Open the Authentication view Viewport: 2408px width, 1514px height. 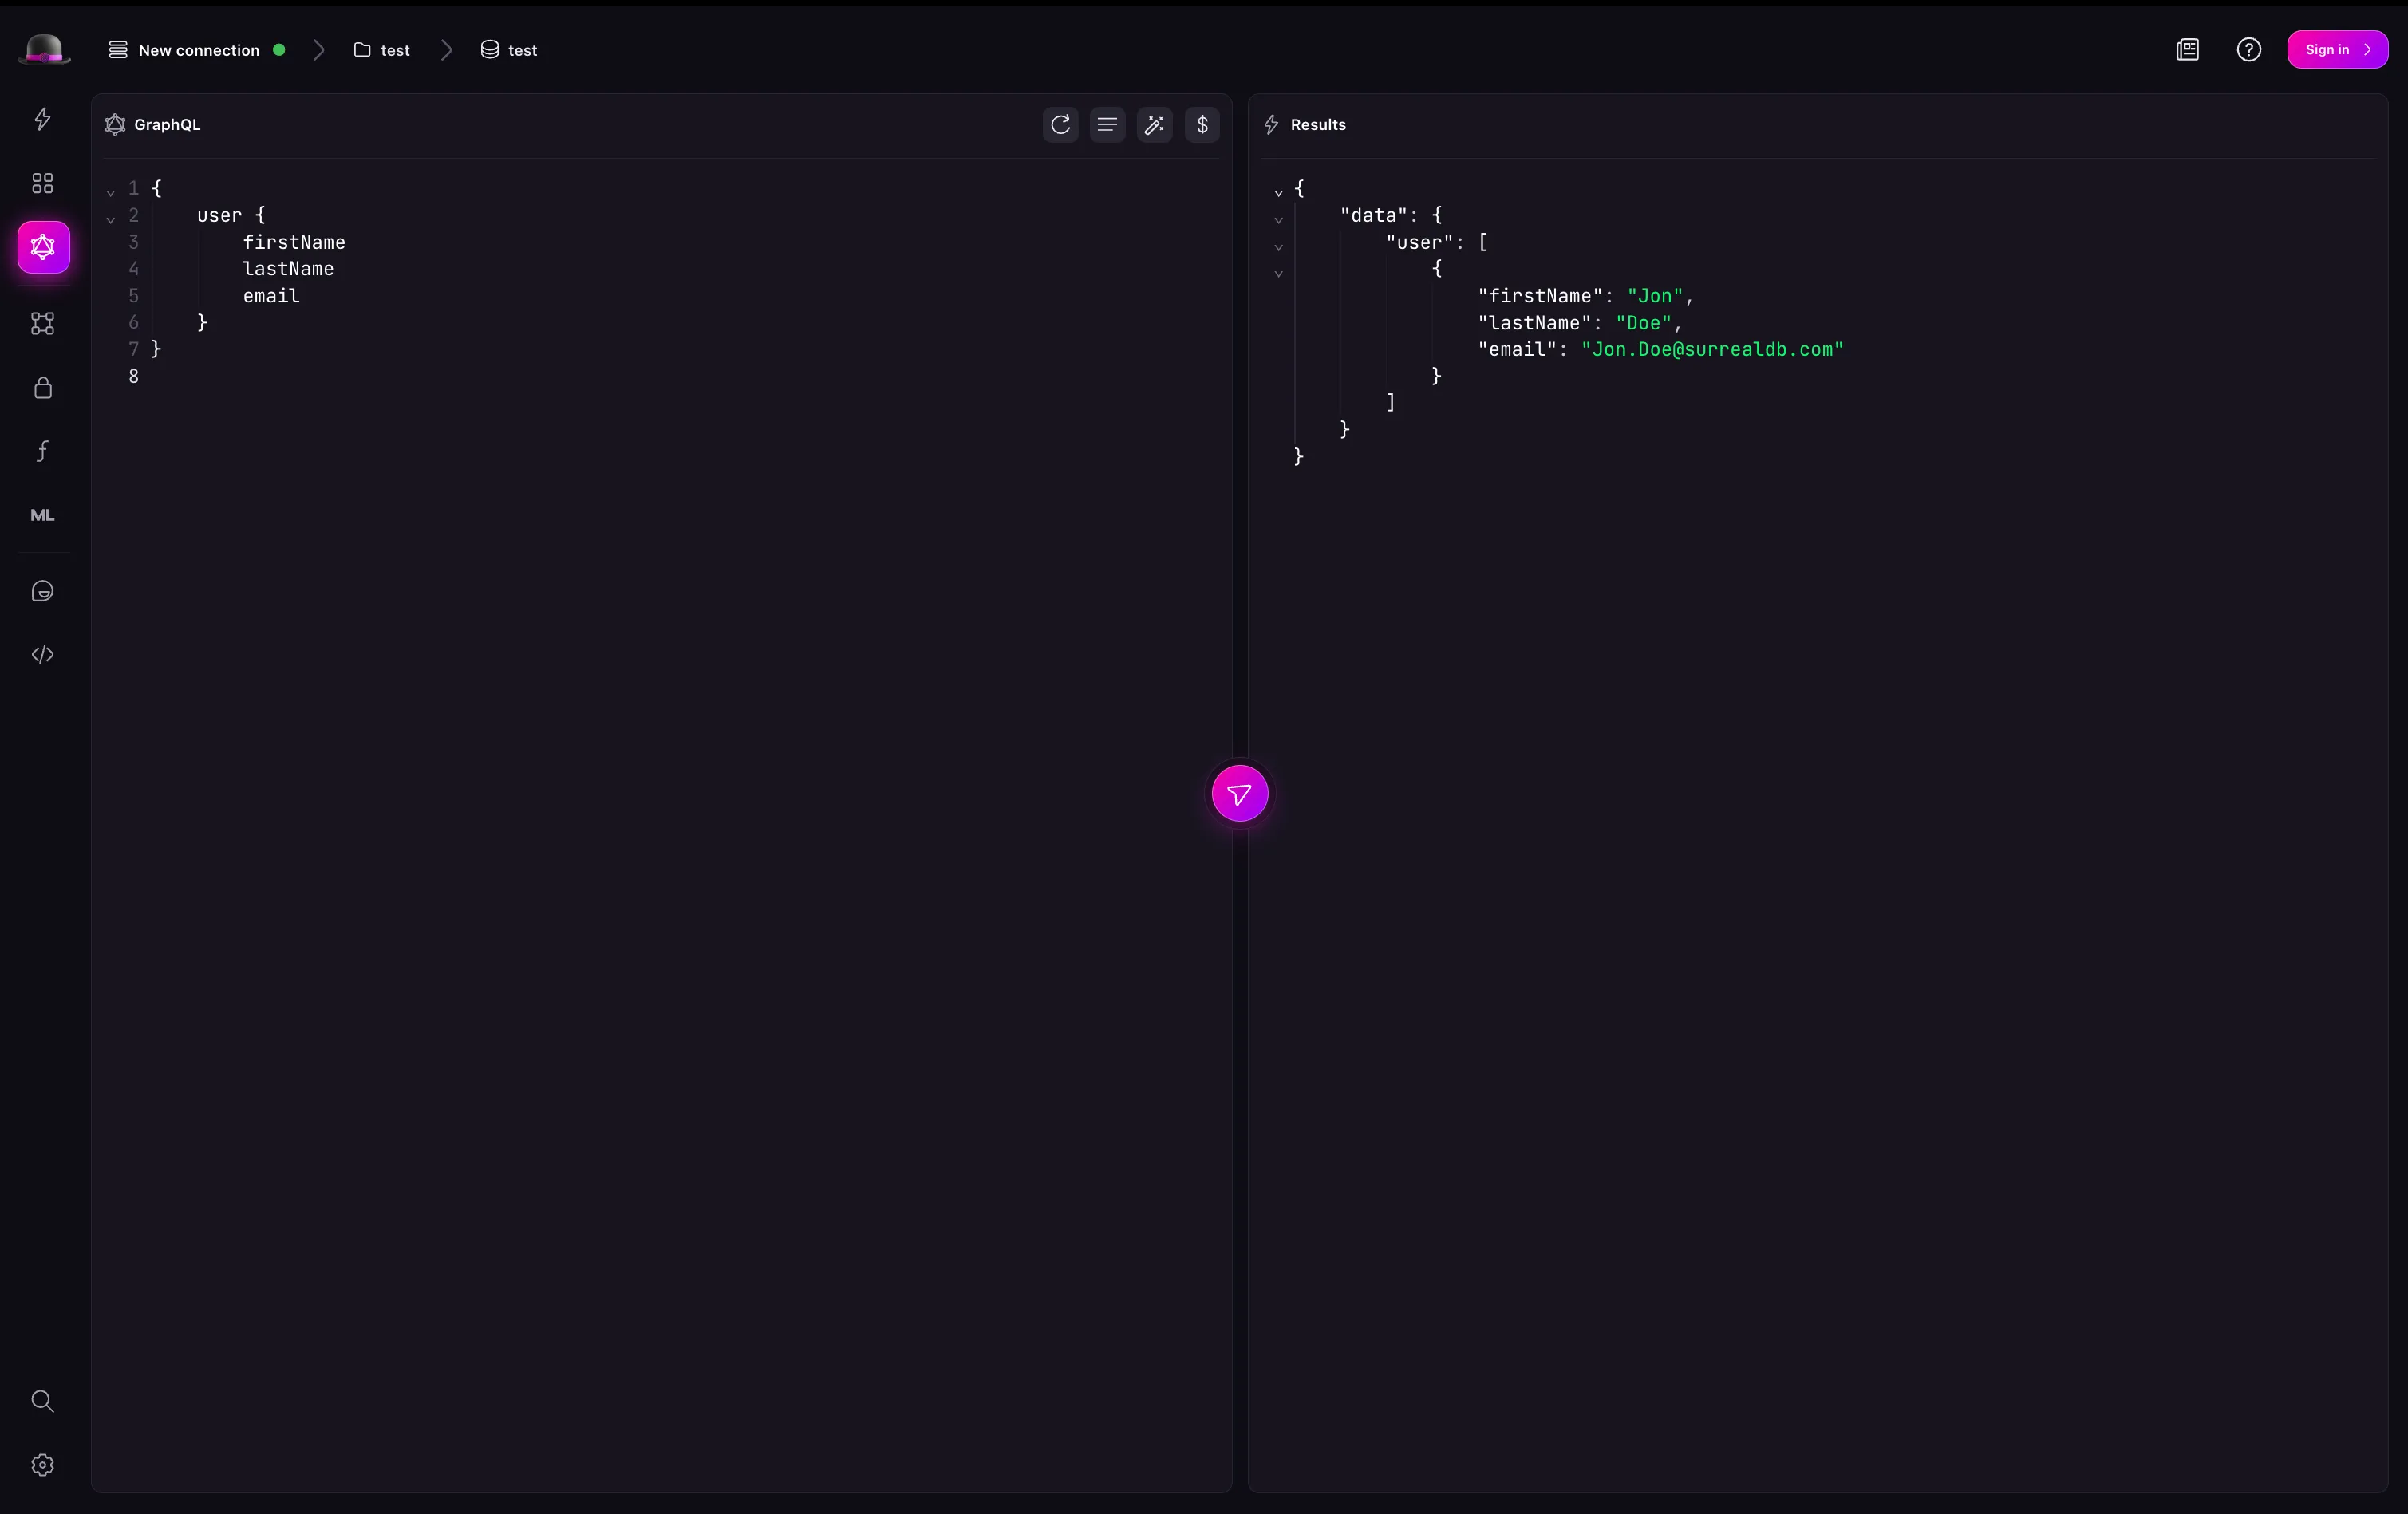tap(42, 389)
